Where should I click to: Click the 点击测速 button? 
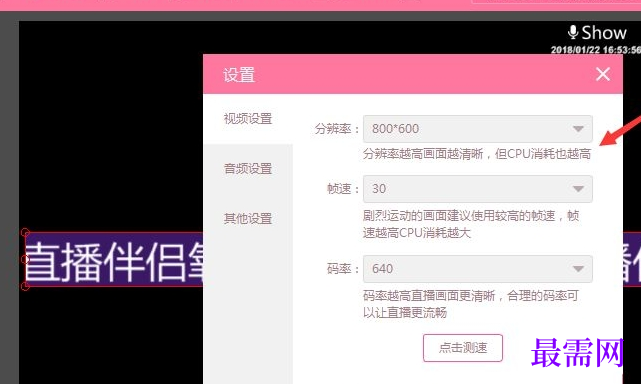[x=463, y=348]
